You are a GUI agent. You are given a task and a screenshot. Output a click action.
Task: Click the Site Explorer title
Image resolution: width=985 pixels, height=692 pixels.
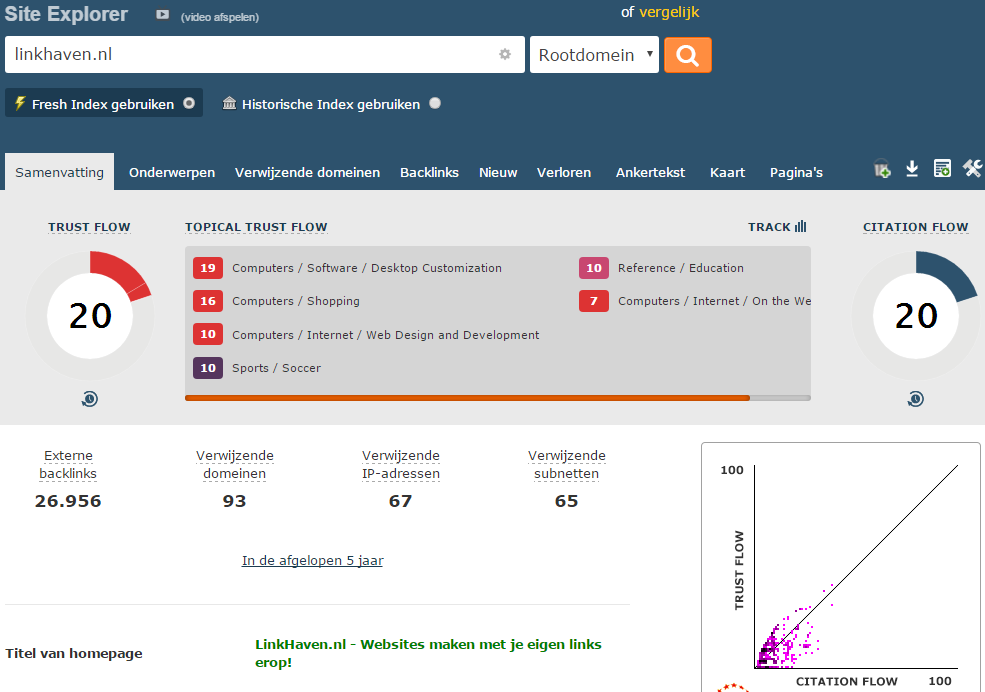pyautogui.click(x=66, y=14)
